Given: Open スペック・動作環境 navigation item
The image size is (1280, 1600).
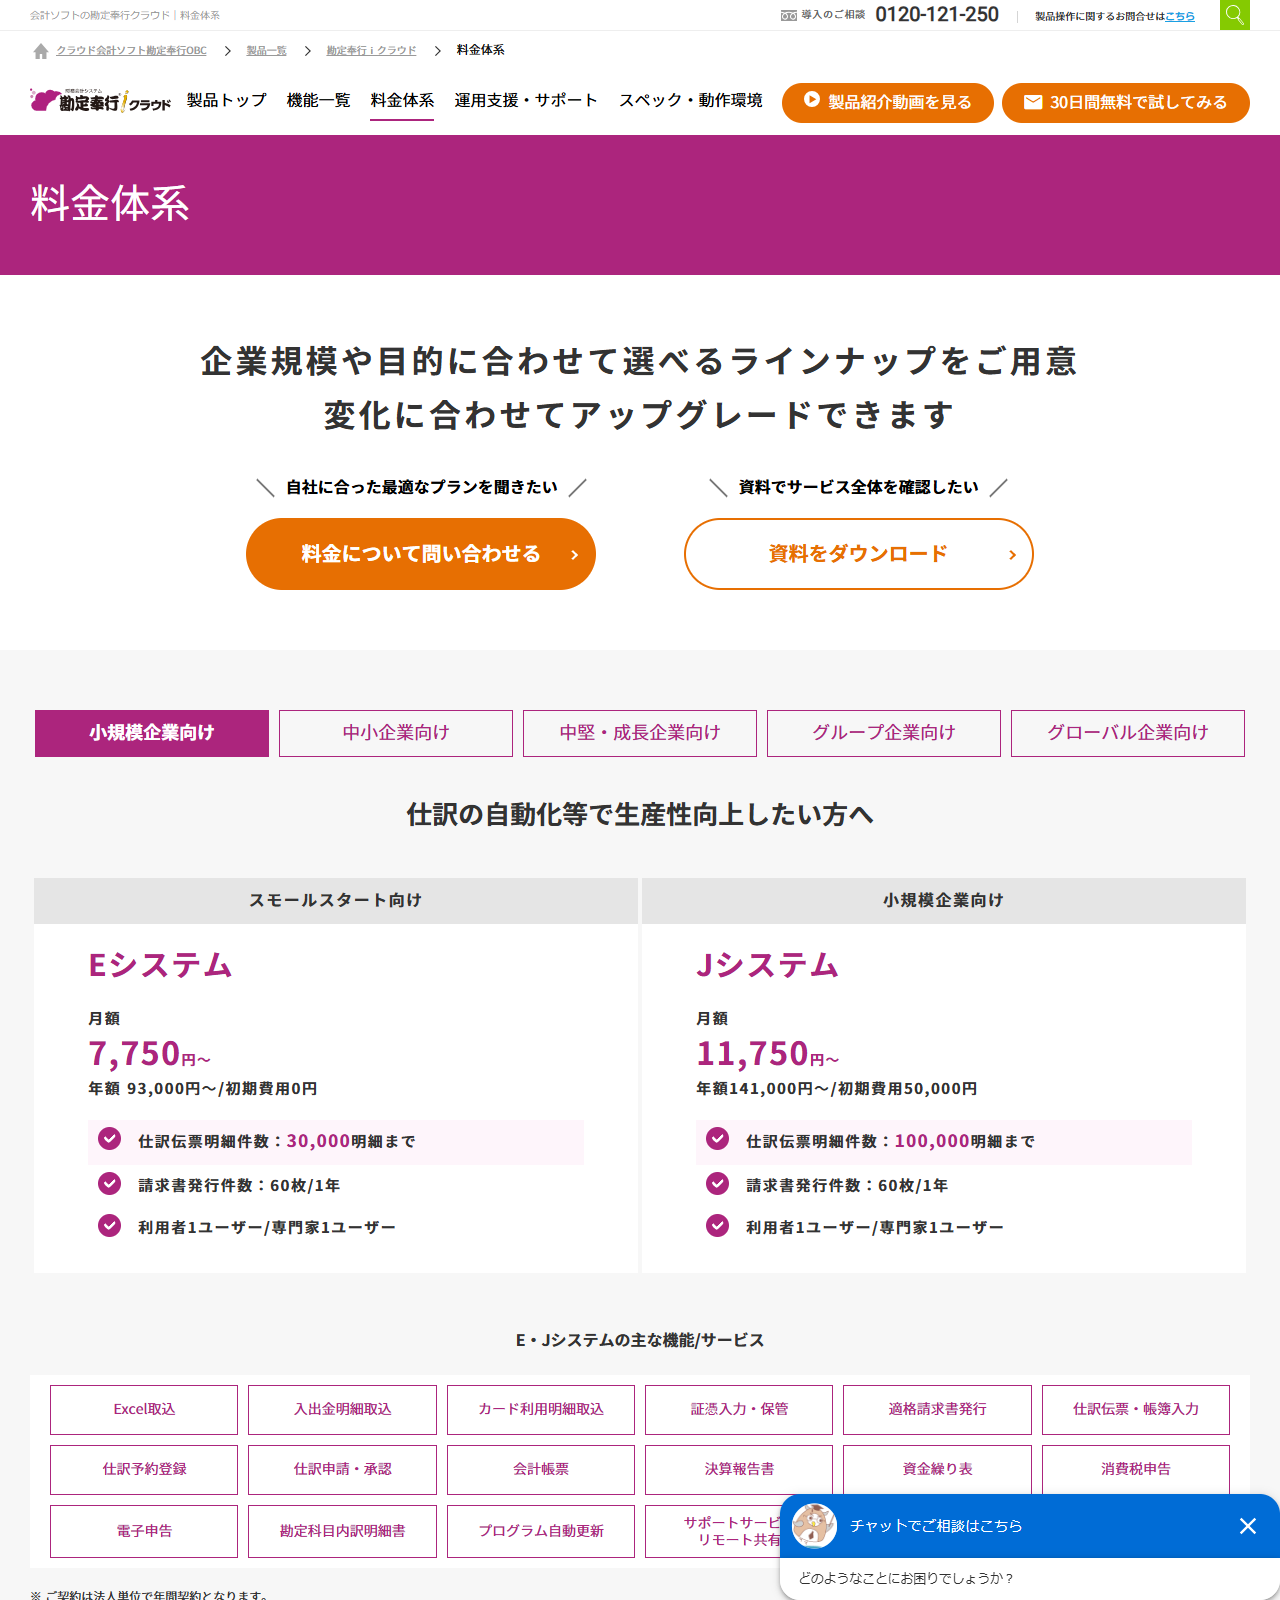Looking at the screenshot, I should (x=691, y=100).
